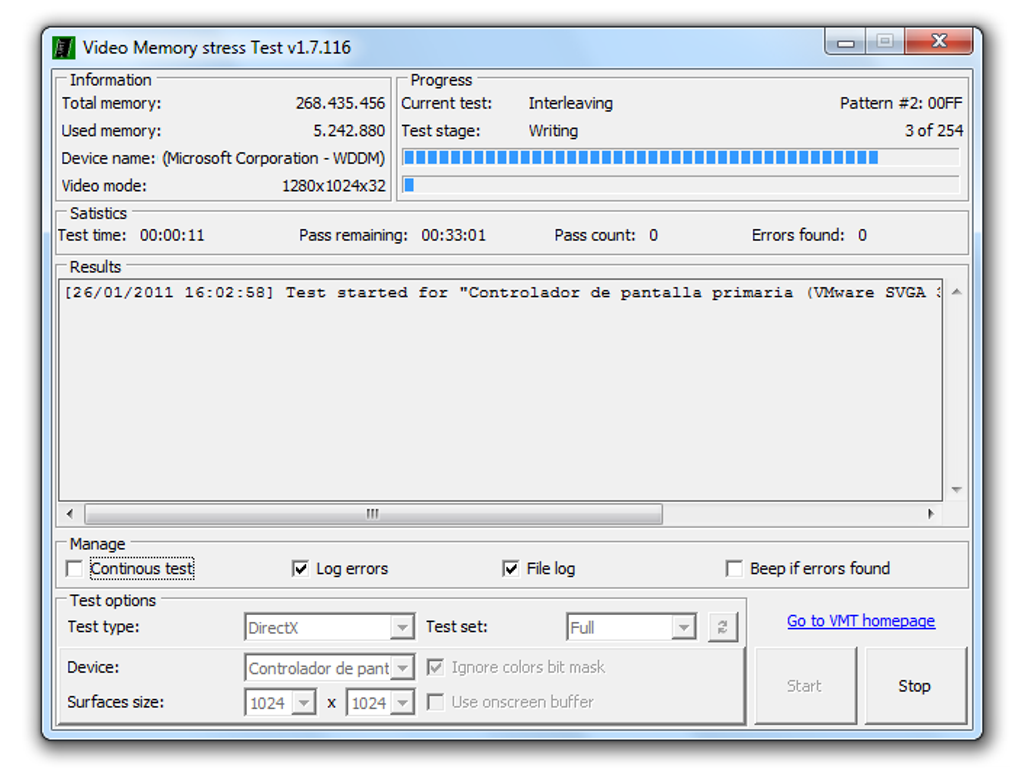Click the Pass count label
1020x783 pixels.
click(x=595, y=235)
